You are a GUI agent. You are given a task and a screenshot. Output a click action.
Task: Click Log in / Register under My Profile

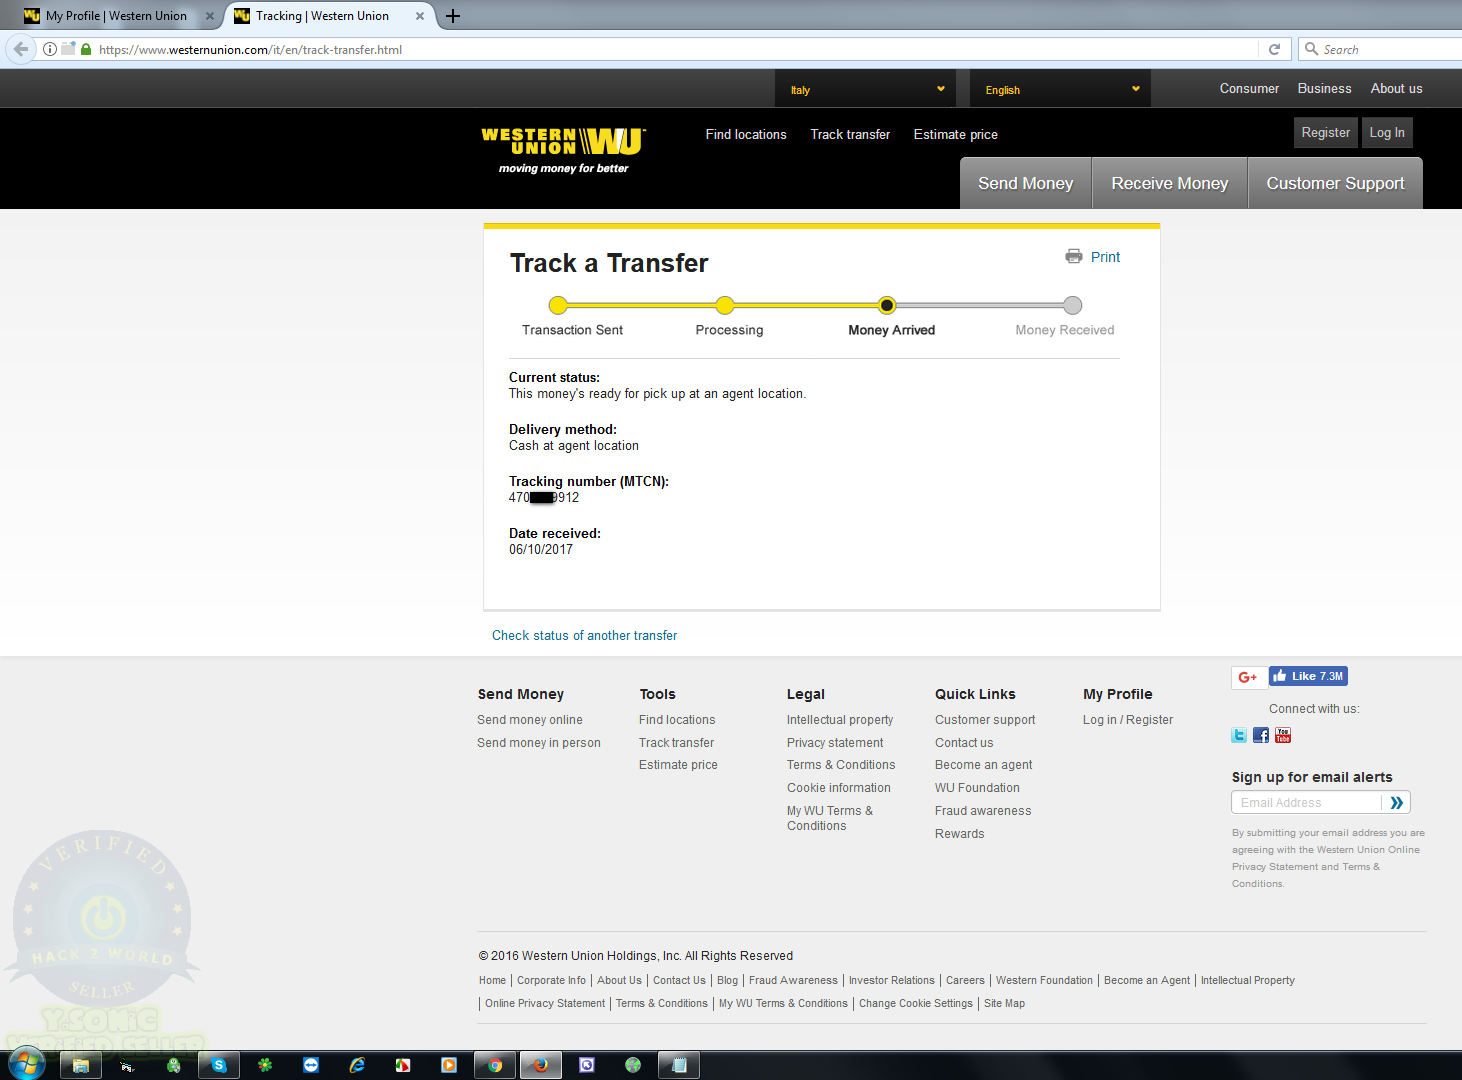pos(1128,720)
